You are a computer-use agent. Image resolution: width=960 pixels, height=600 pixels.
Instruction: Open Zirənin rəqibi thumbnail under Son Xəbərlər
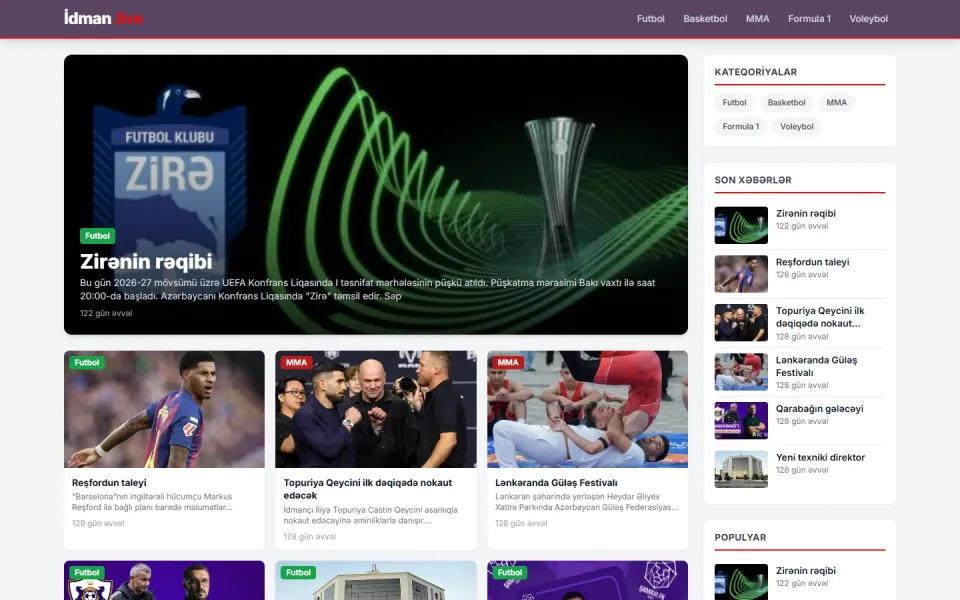[741, 225]
